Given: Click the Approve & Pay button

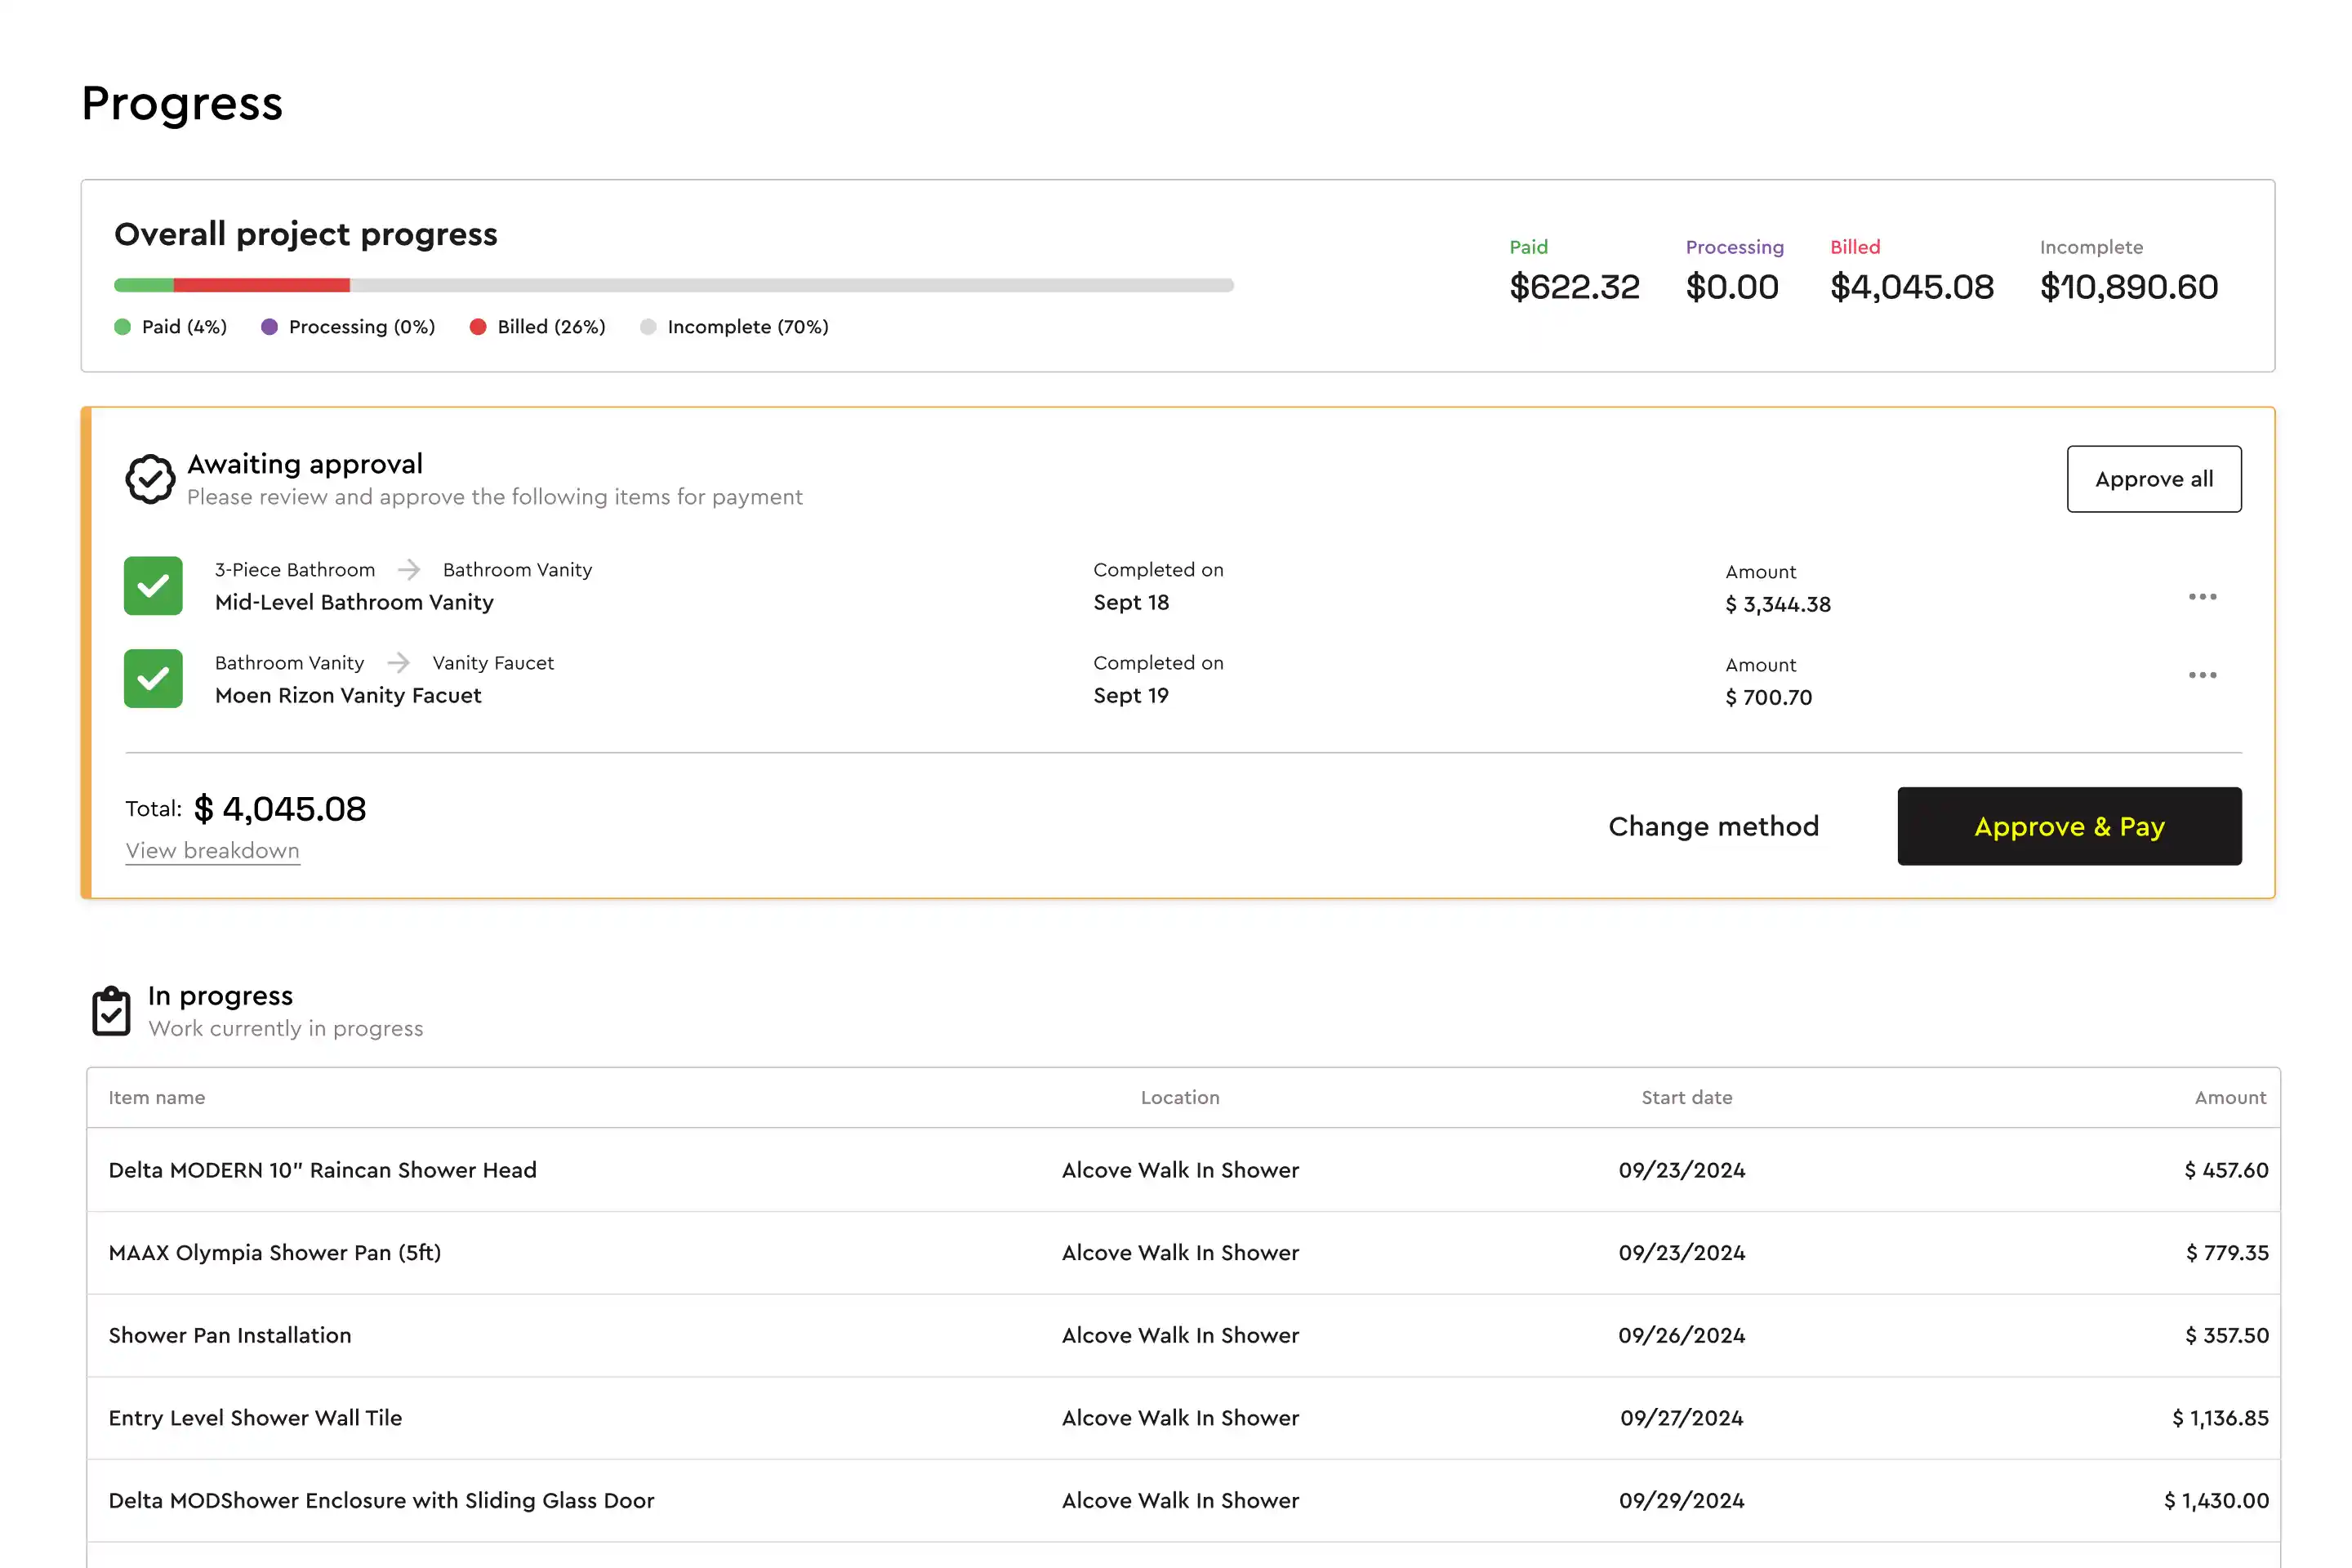Looking at the screenshot, I should [2069, 826].
